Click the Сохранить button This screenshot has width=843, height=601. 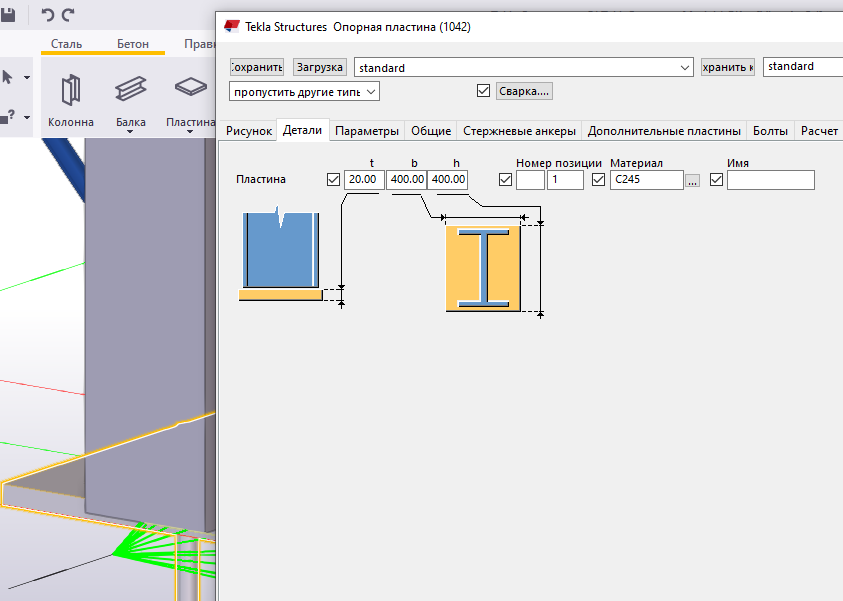[x=257, y=67]
